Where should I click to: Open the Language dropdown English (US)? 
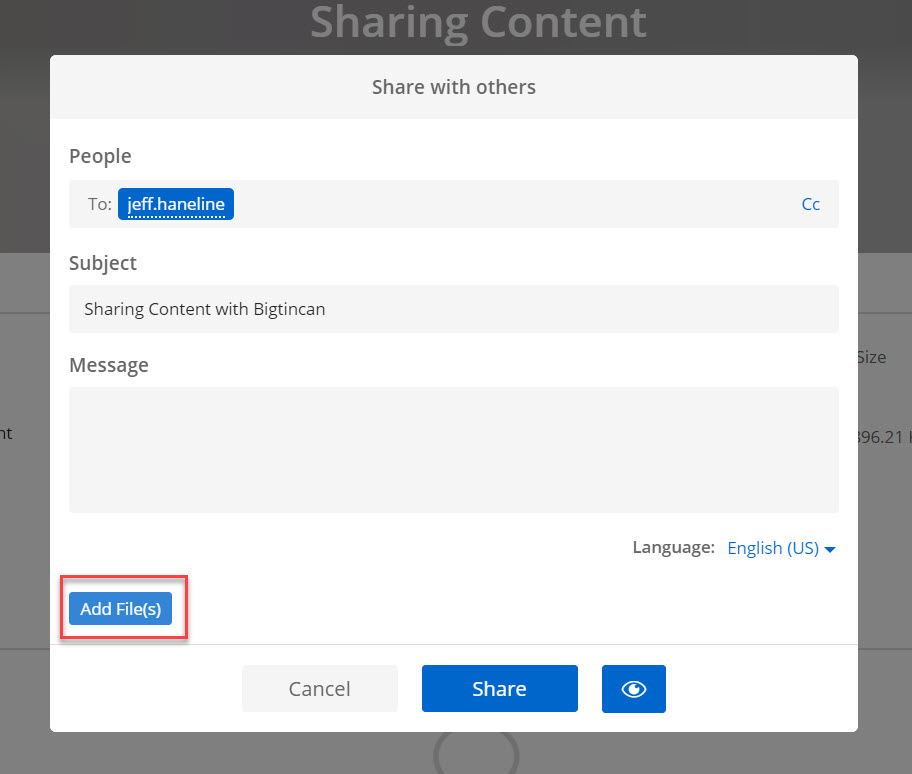(x=781, y=548)
